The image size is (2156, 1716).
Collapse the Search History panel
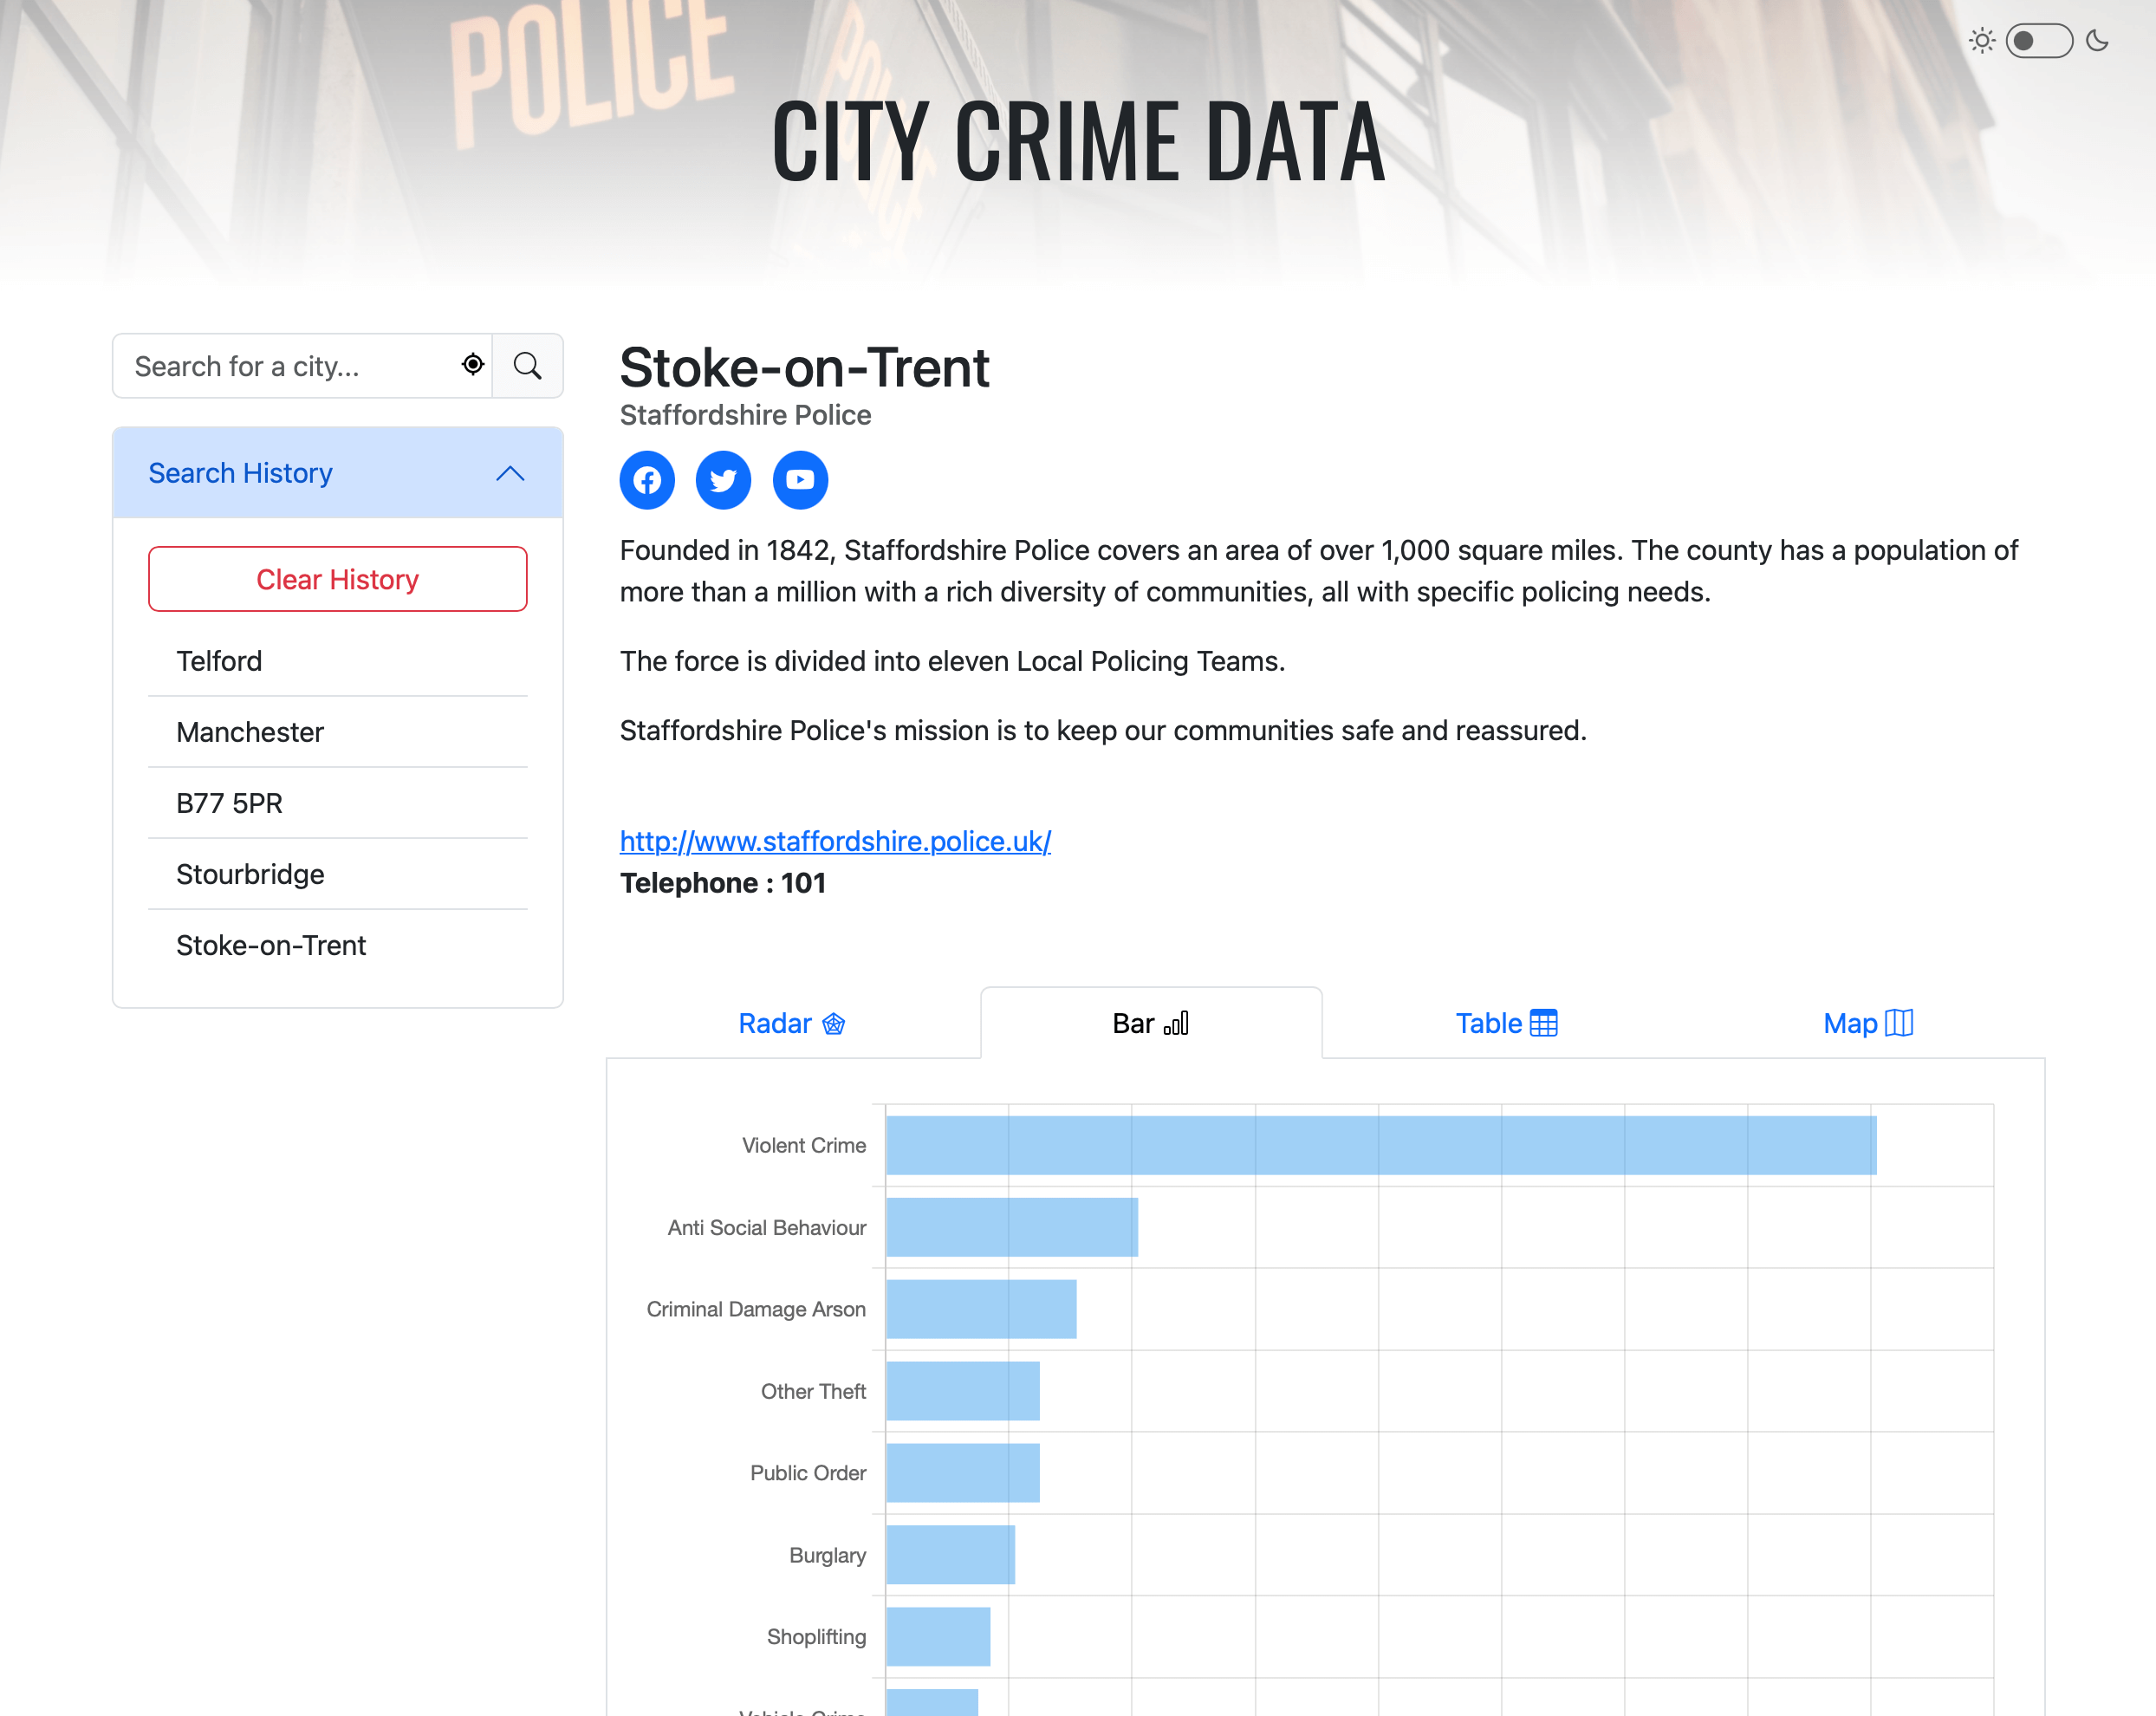[511, 473]
